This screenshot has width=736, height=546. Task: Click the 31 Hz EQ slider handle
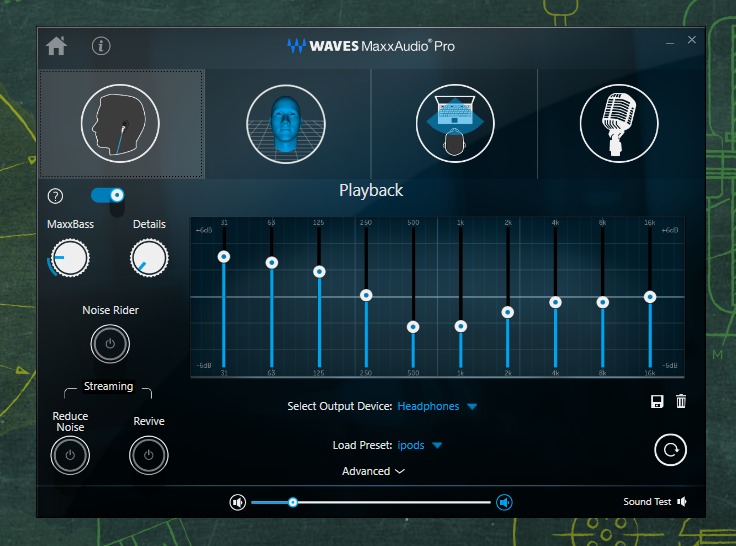pos(224,256)
